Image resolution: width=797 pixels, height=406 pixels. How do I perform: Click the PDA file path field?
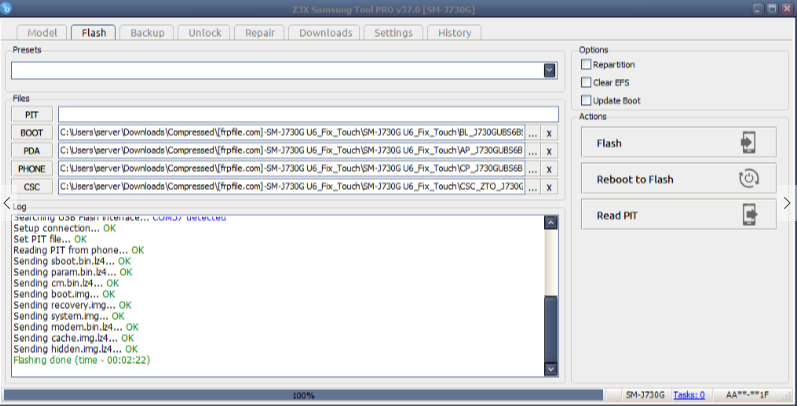[x=291, y=151]
